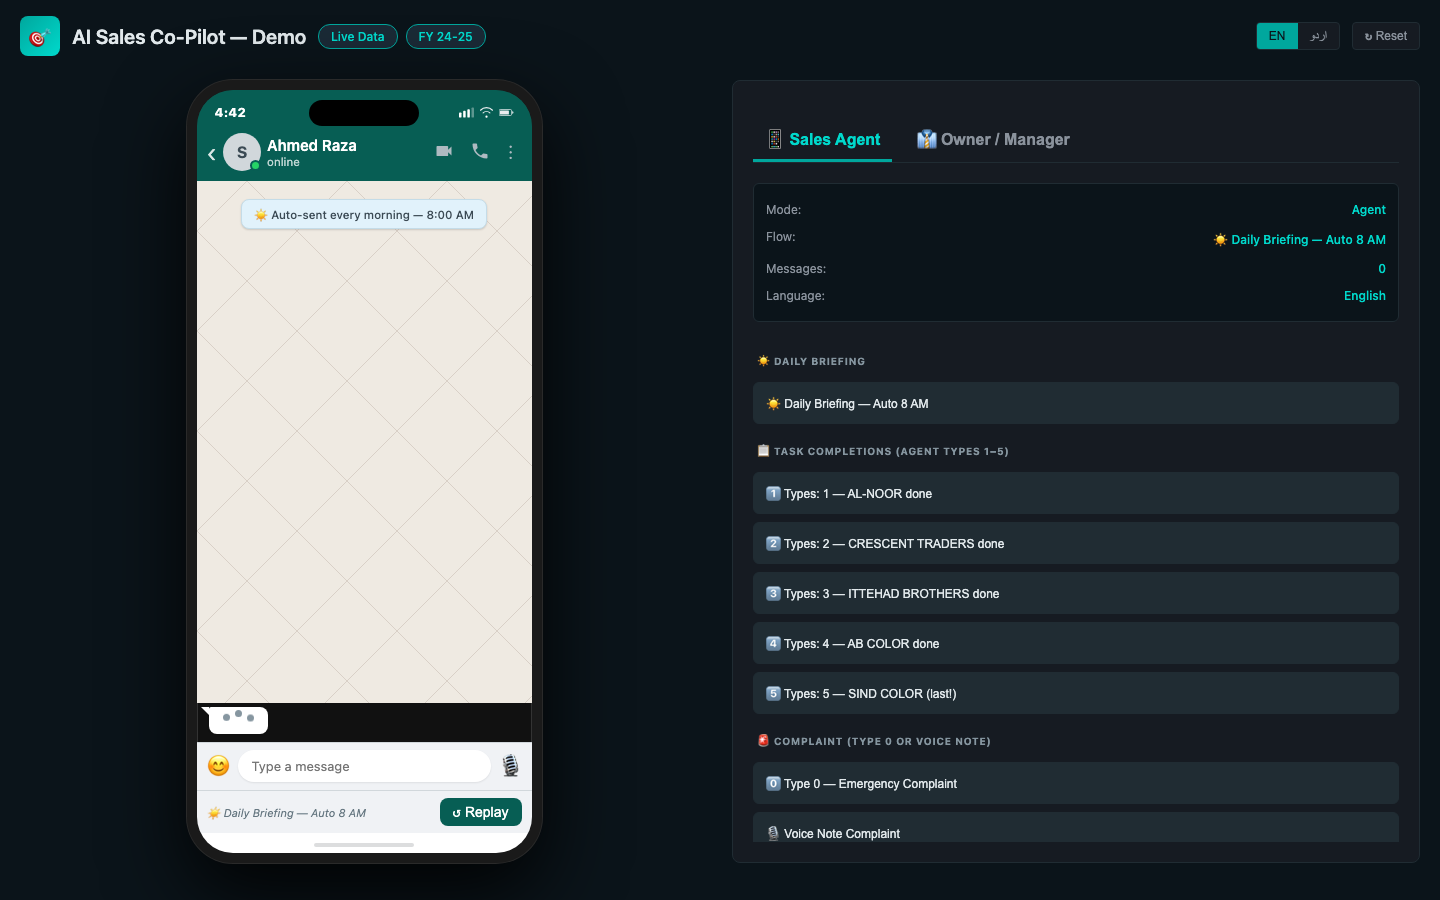This screenshot has width=1440, height=900.
Task: Click the Language value English
Action: (x=1364, y=296)
